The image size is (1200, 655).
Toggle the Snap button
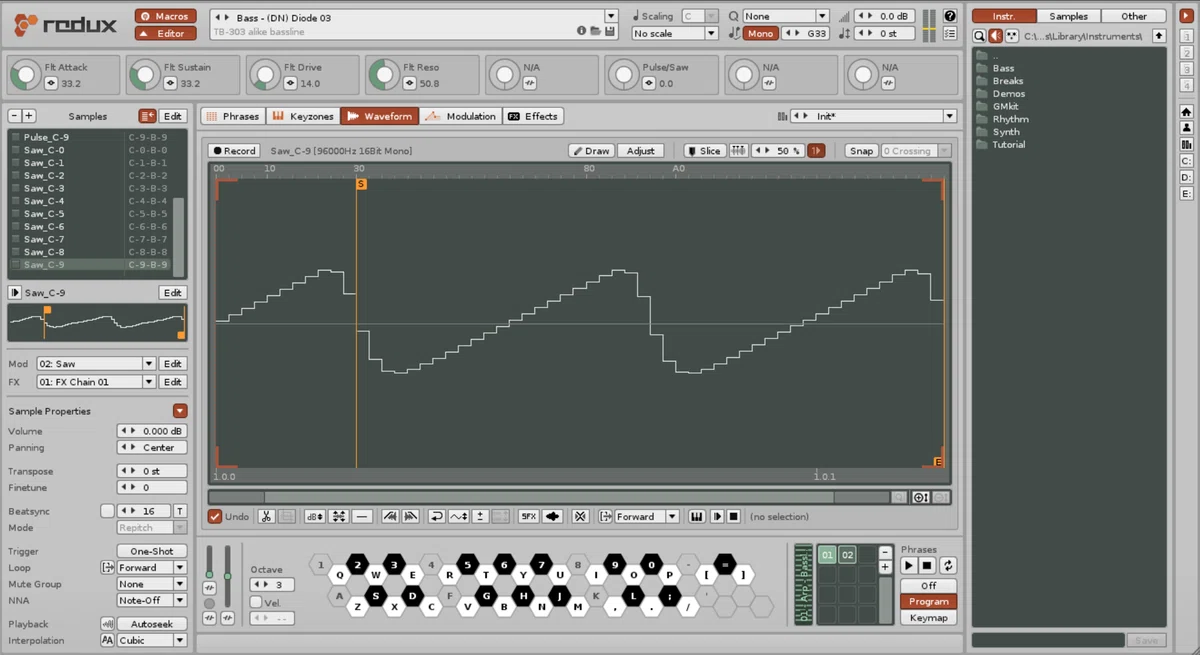pyautogui.click(x=861, y=151)
